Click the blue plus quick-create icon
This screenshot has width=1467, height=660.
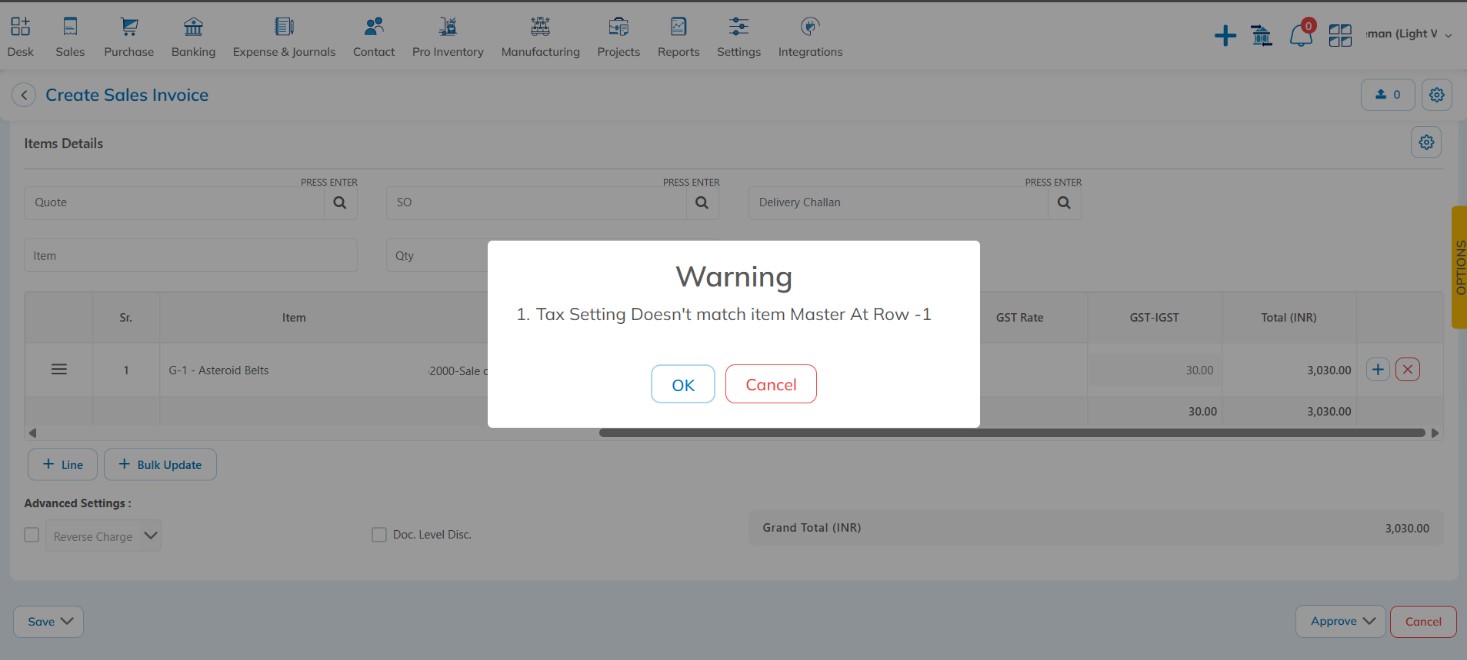pos(1225,36)
